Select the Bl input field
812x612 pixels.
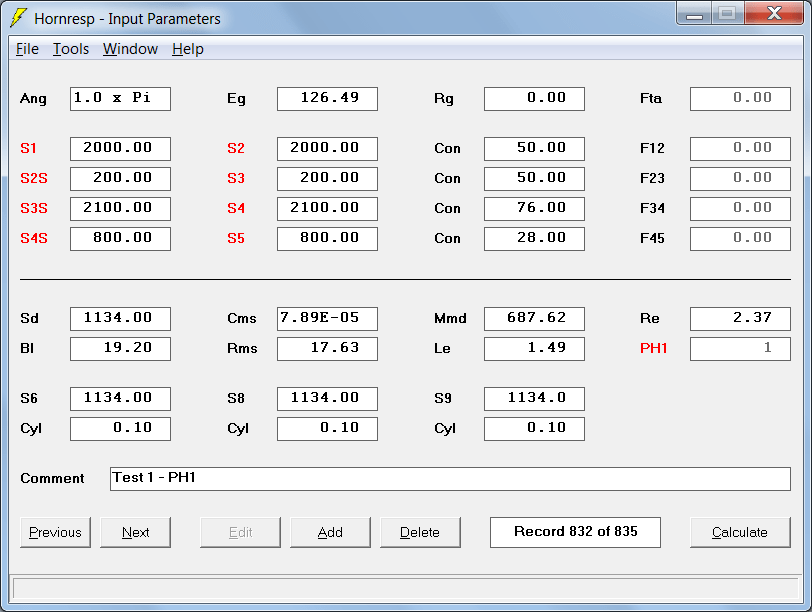point(120,349)
